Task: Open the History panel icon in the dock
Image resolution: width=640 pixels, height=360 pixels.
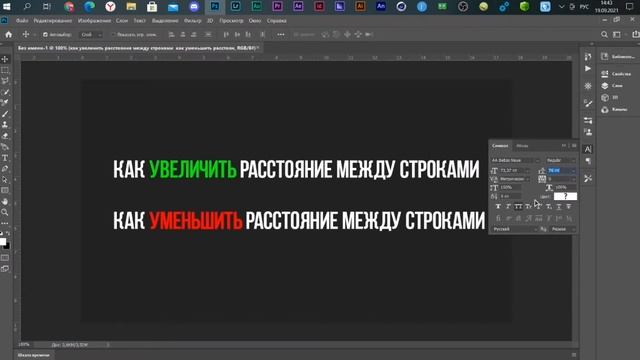Action: pos(588,57)
